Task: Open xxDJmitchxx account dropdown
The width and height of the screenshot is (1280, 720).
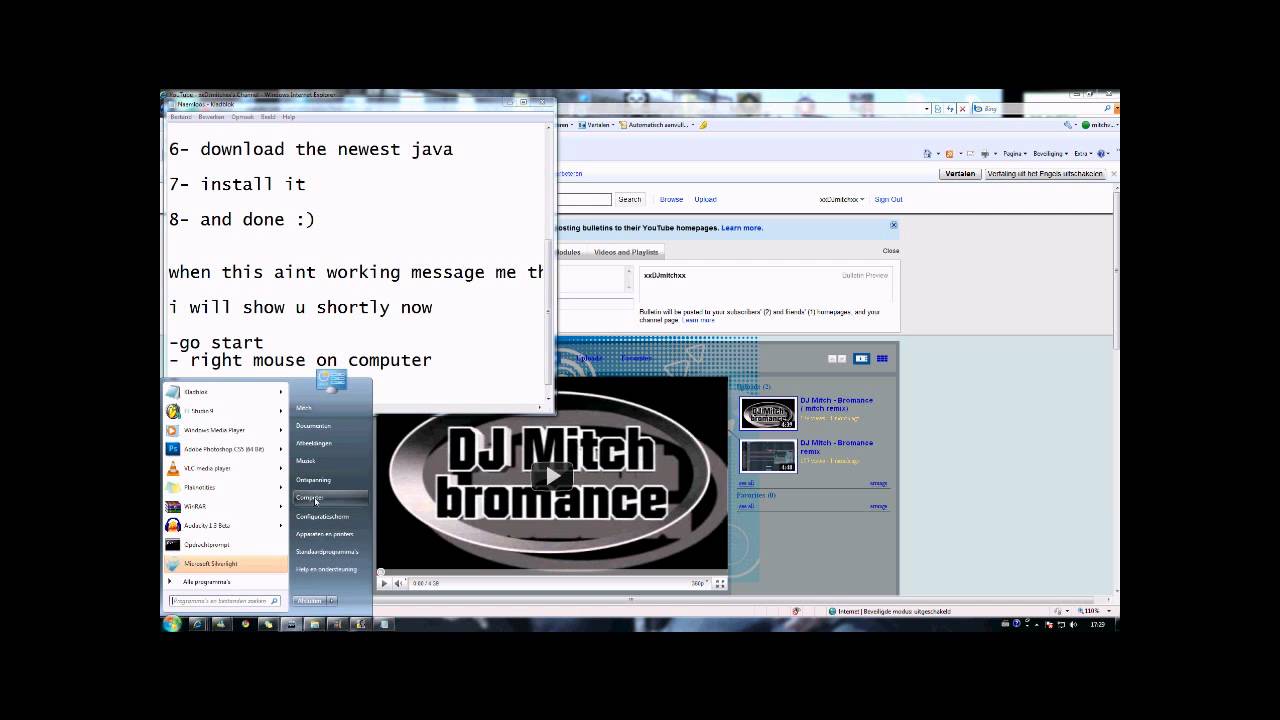Action: tap(842, 199)
